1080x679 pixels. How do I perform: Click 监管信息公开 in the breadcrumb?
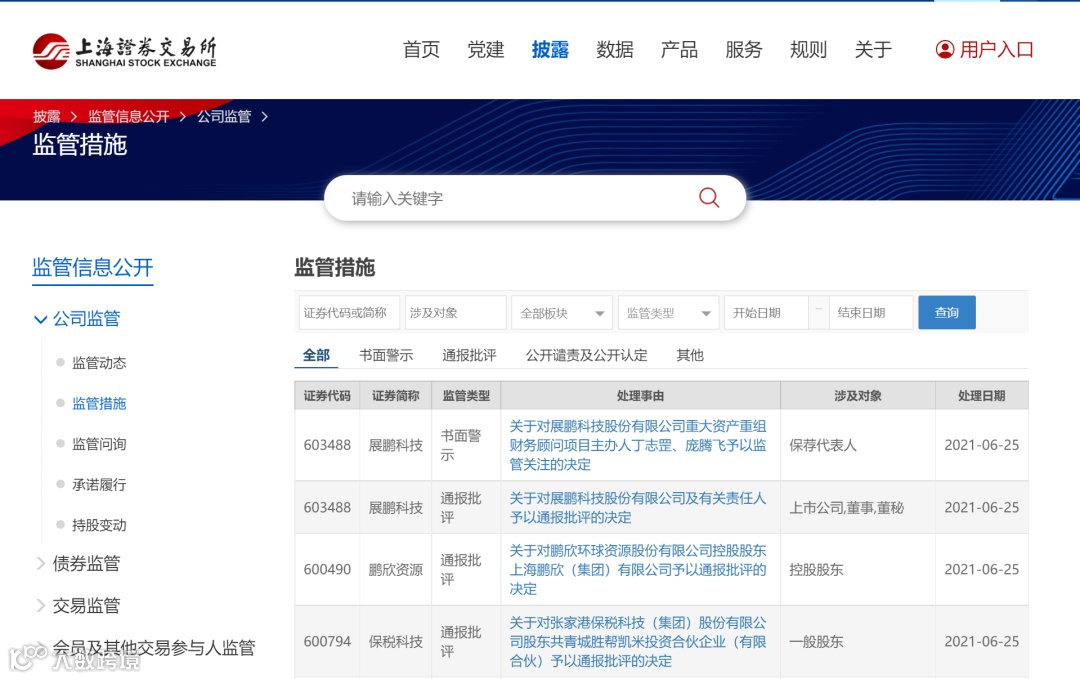point(129,116)
